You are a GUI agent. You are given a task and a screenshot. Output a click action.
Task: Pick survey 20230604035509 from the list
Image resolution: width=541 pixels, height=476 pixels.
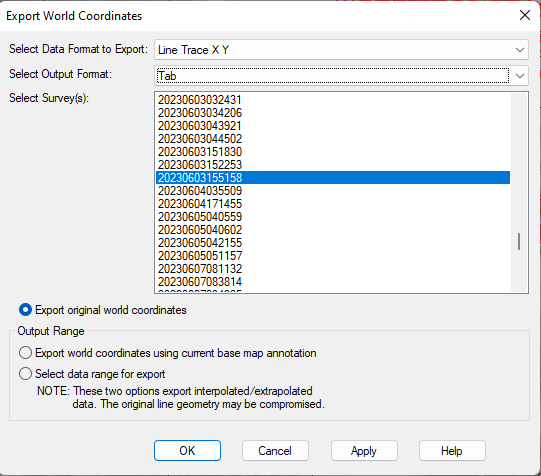coord(333,191)
